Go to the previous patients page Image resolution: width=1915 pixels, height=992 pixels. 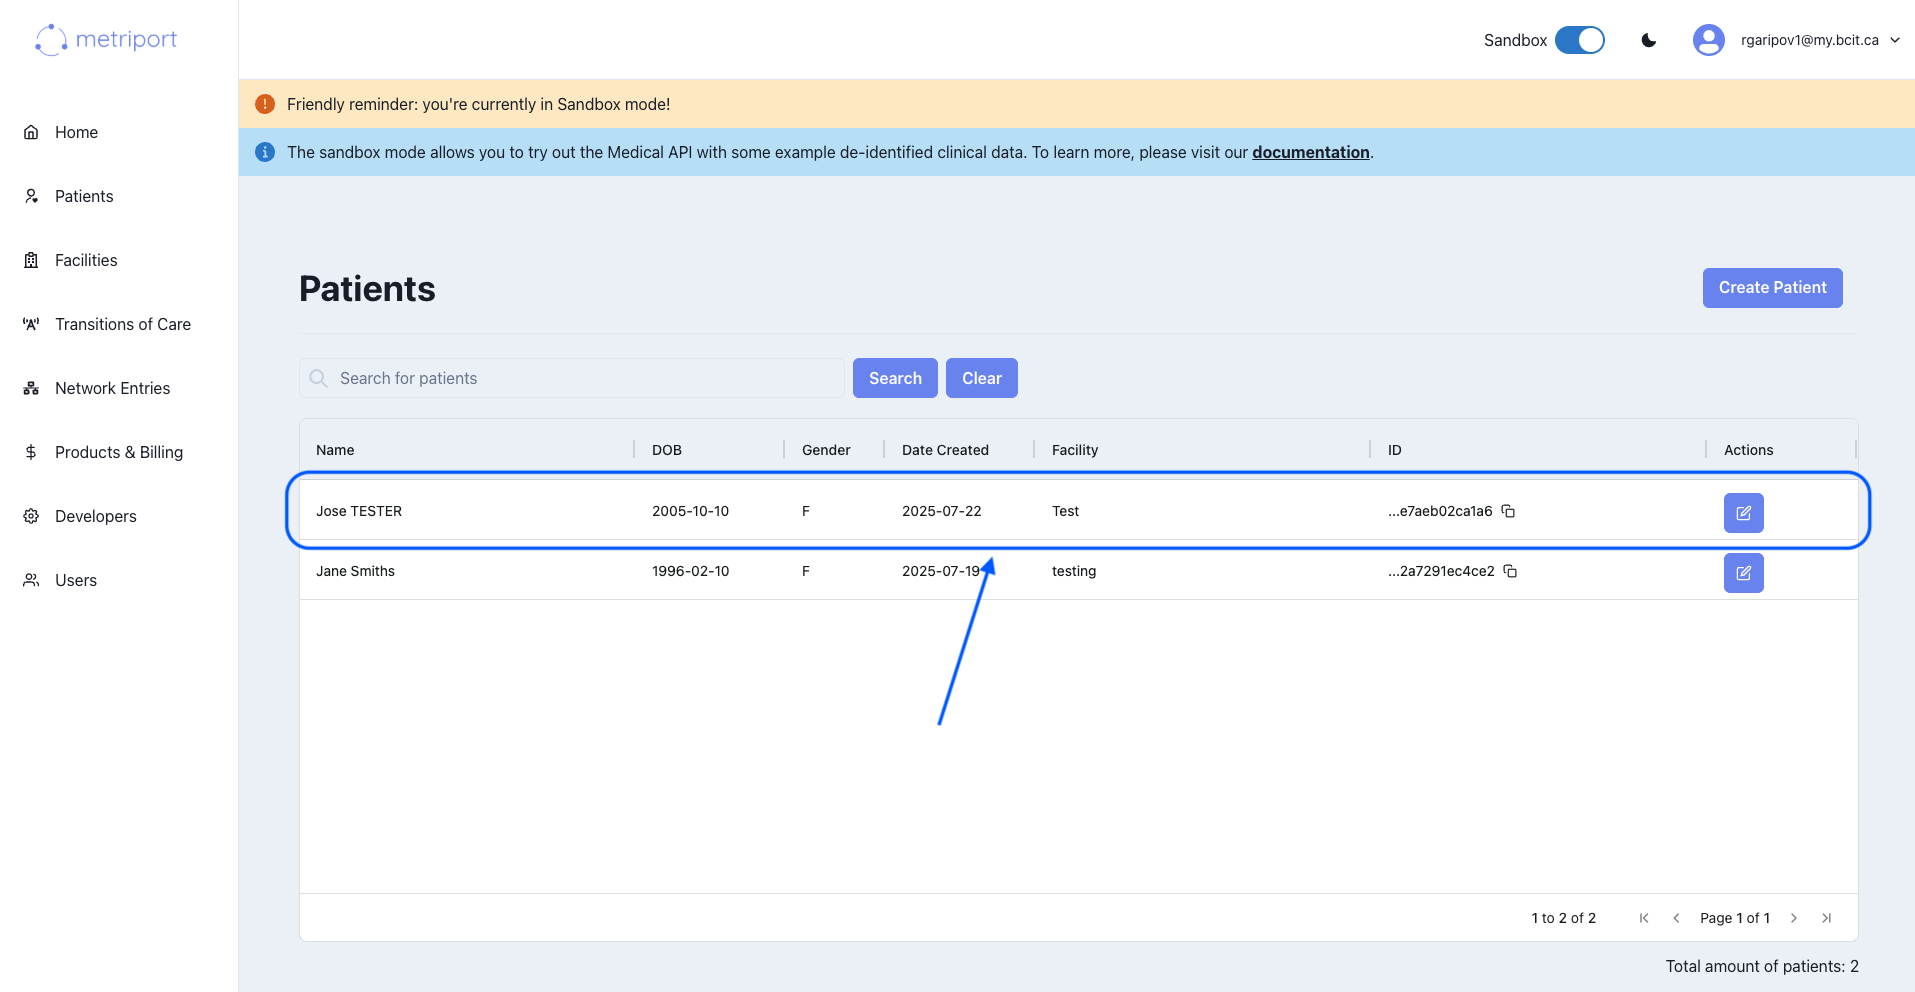[1677, 917]
